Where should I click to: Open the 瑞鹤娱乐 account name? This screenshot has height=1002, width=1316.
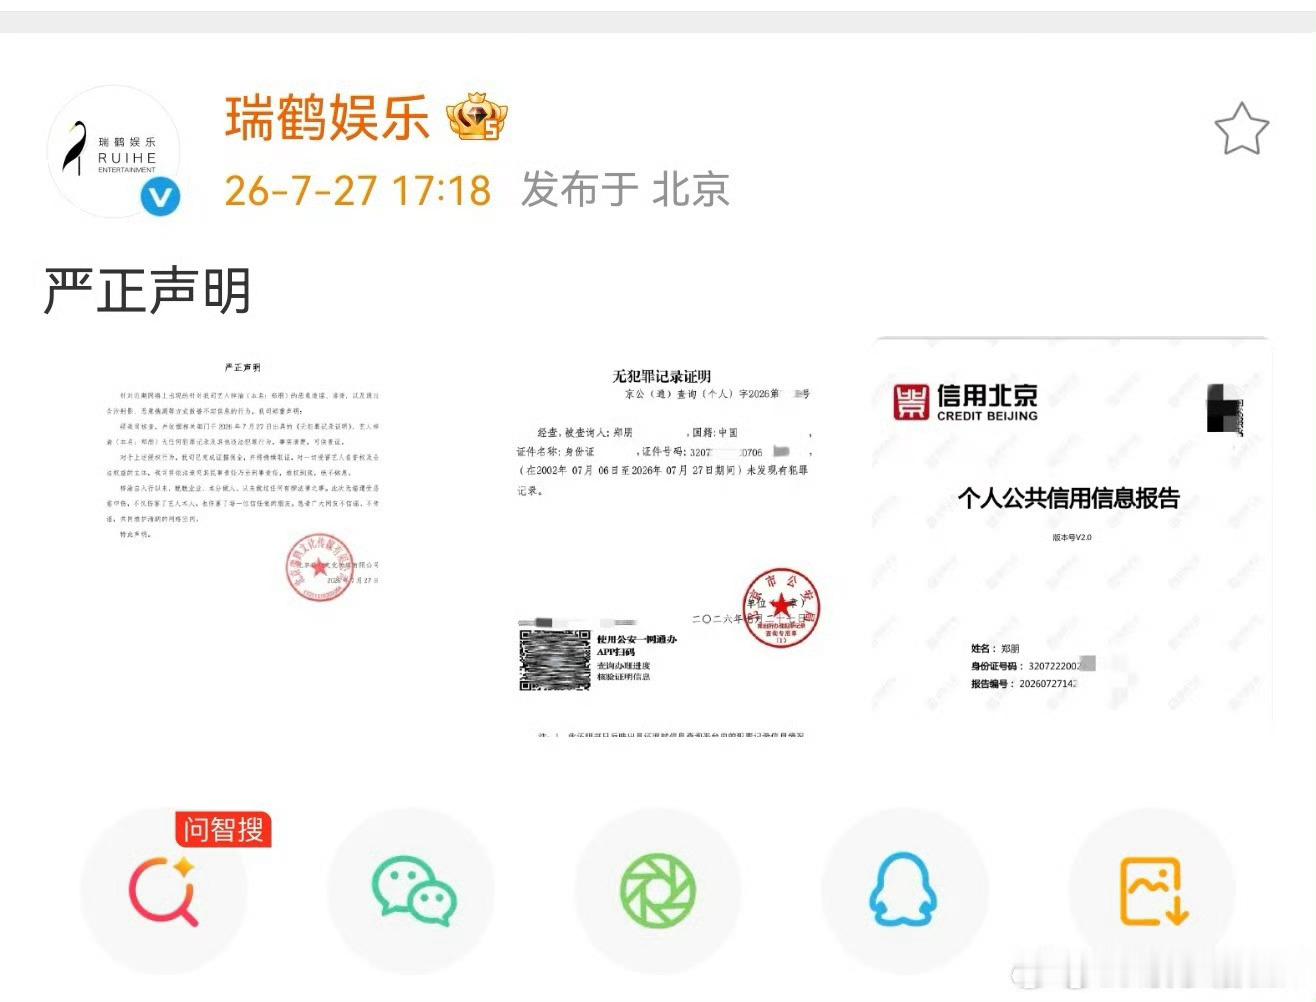point(327,118)
